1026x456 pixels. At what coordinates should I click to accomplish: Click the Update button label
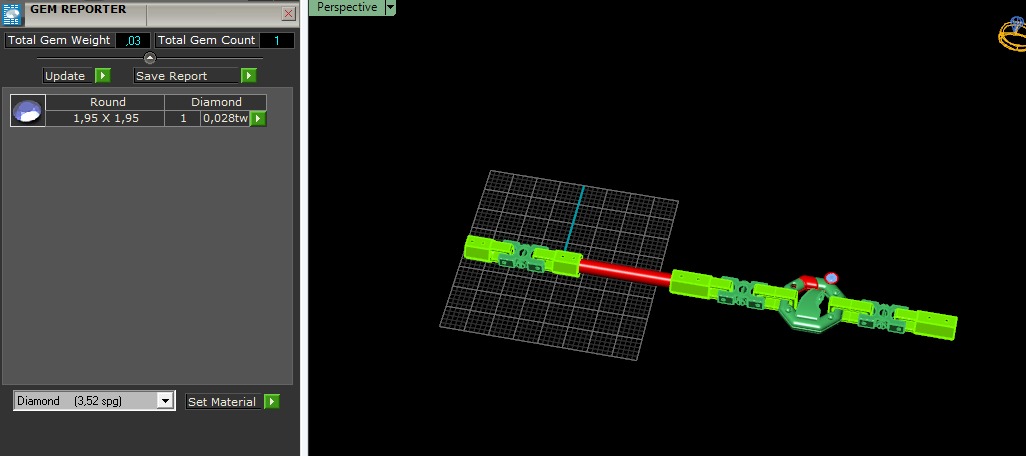point(68,76)
